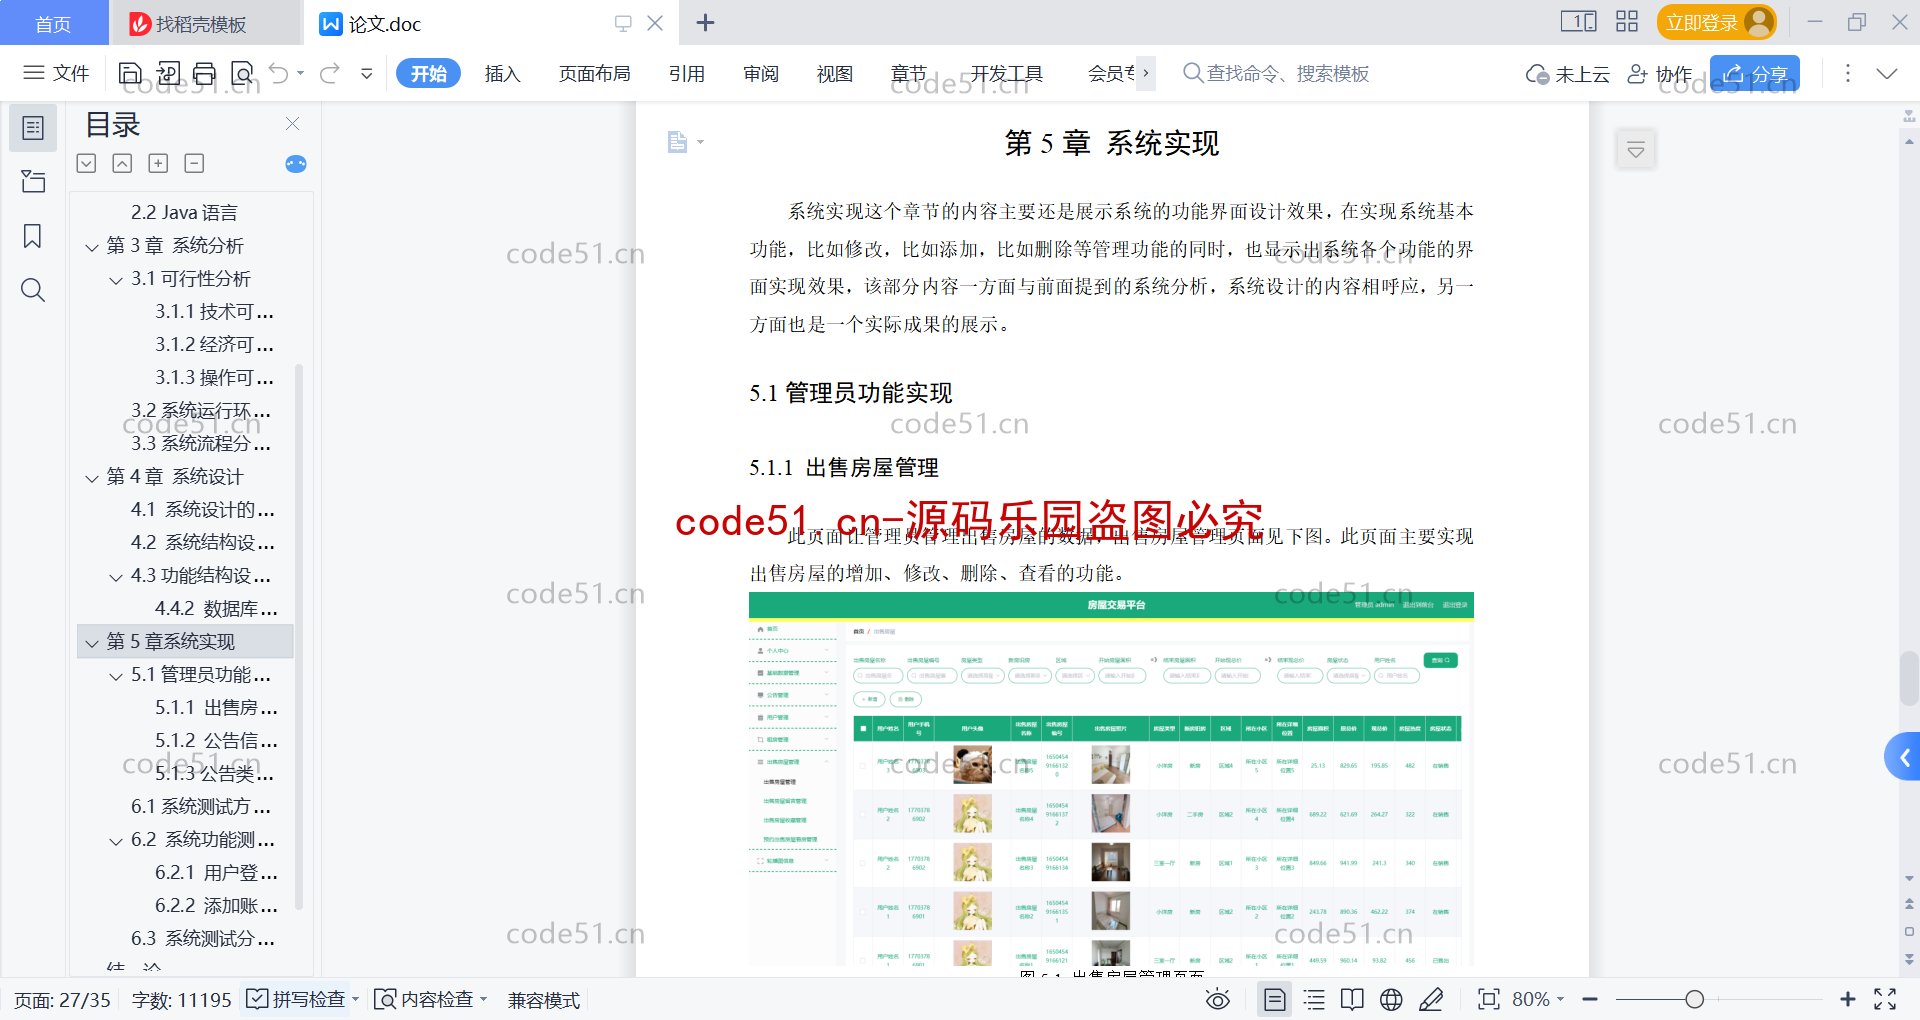Open the 80% zoom level dropdown

pos(1538,999)
